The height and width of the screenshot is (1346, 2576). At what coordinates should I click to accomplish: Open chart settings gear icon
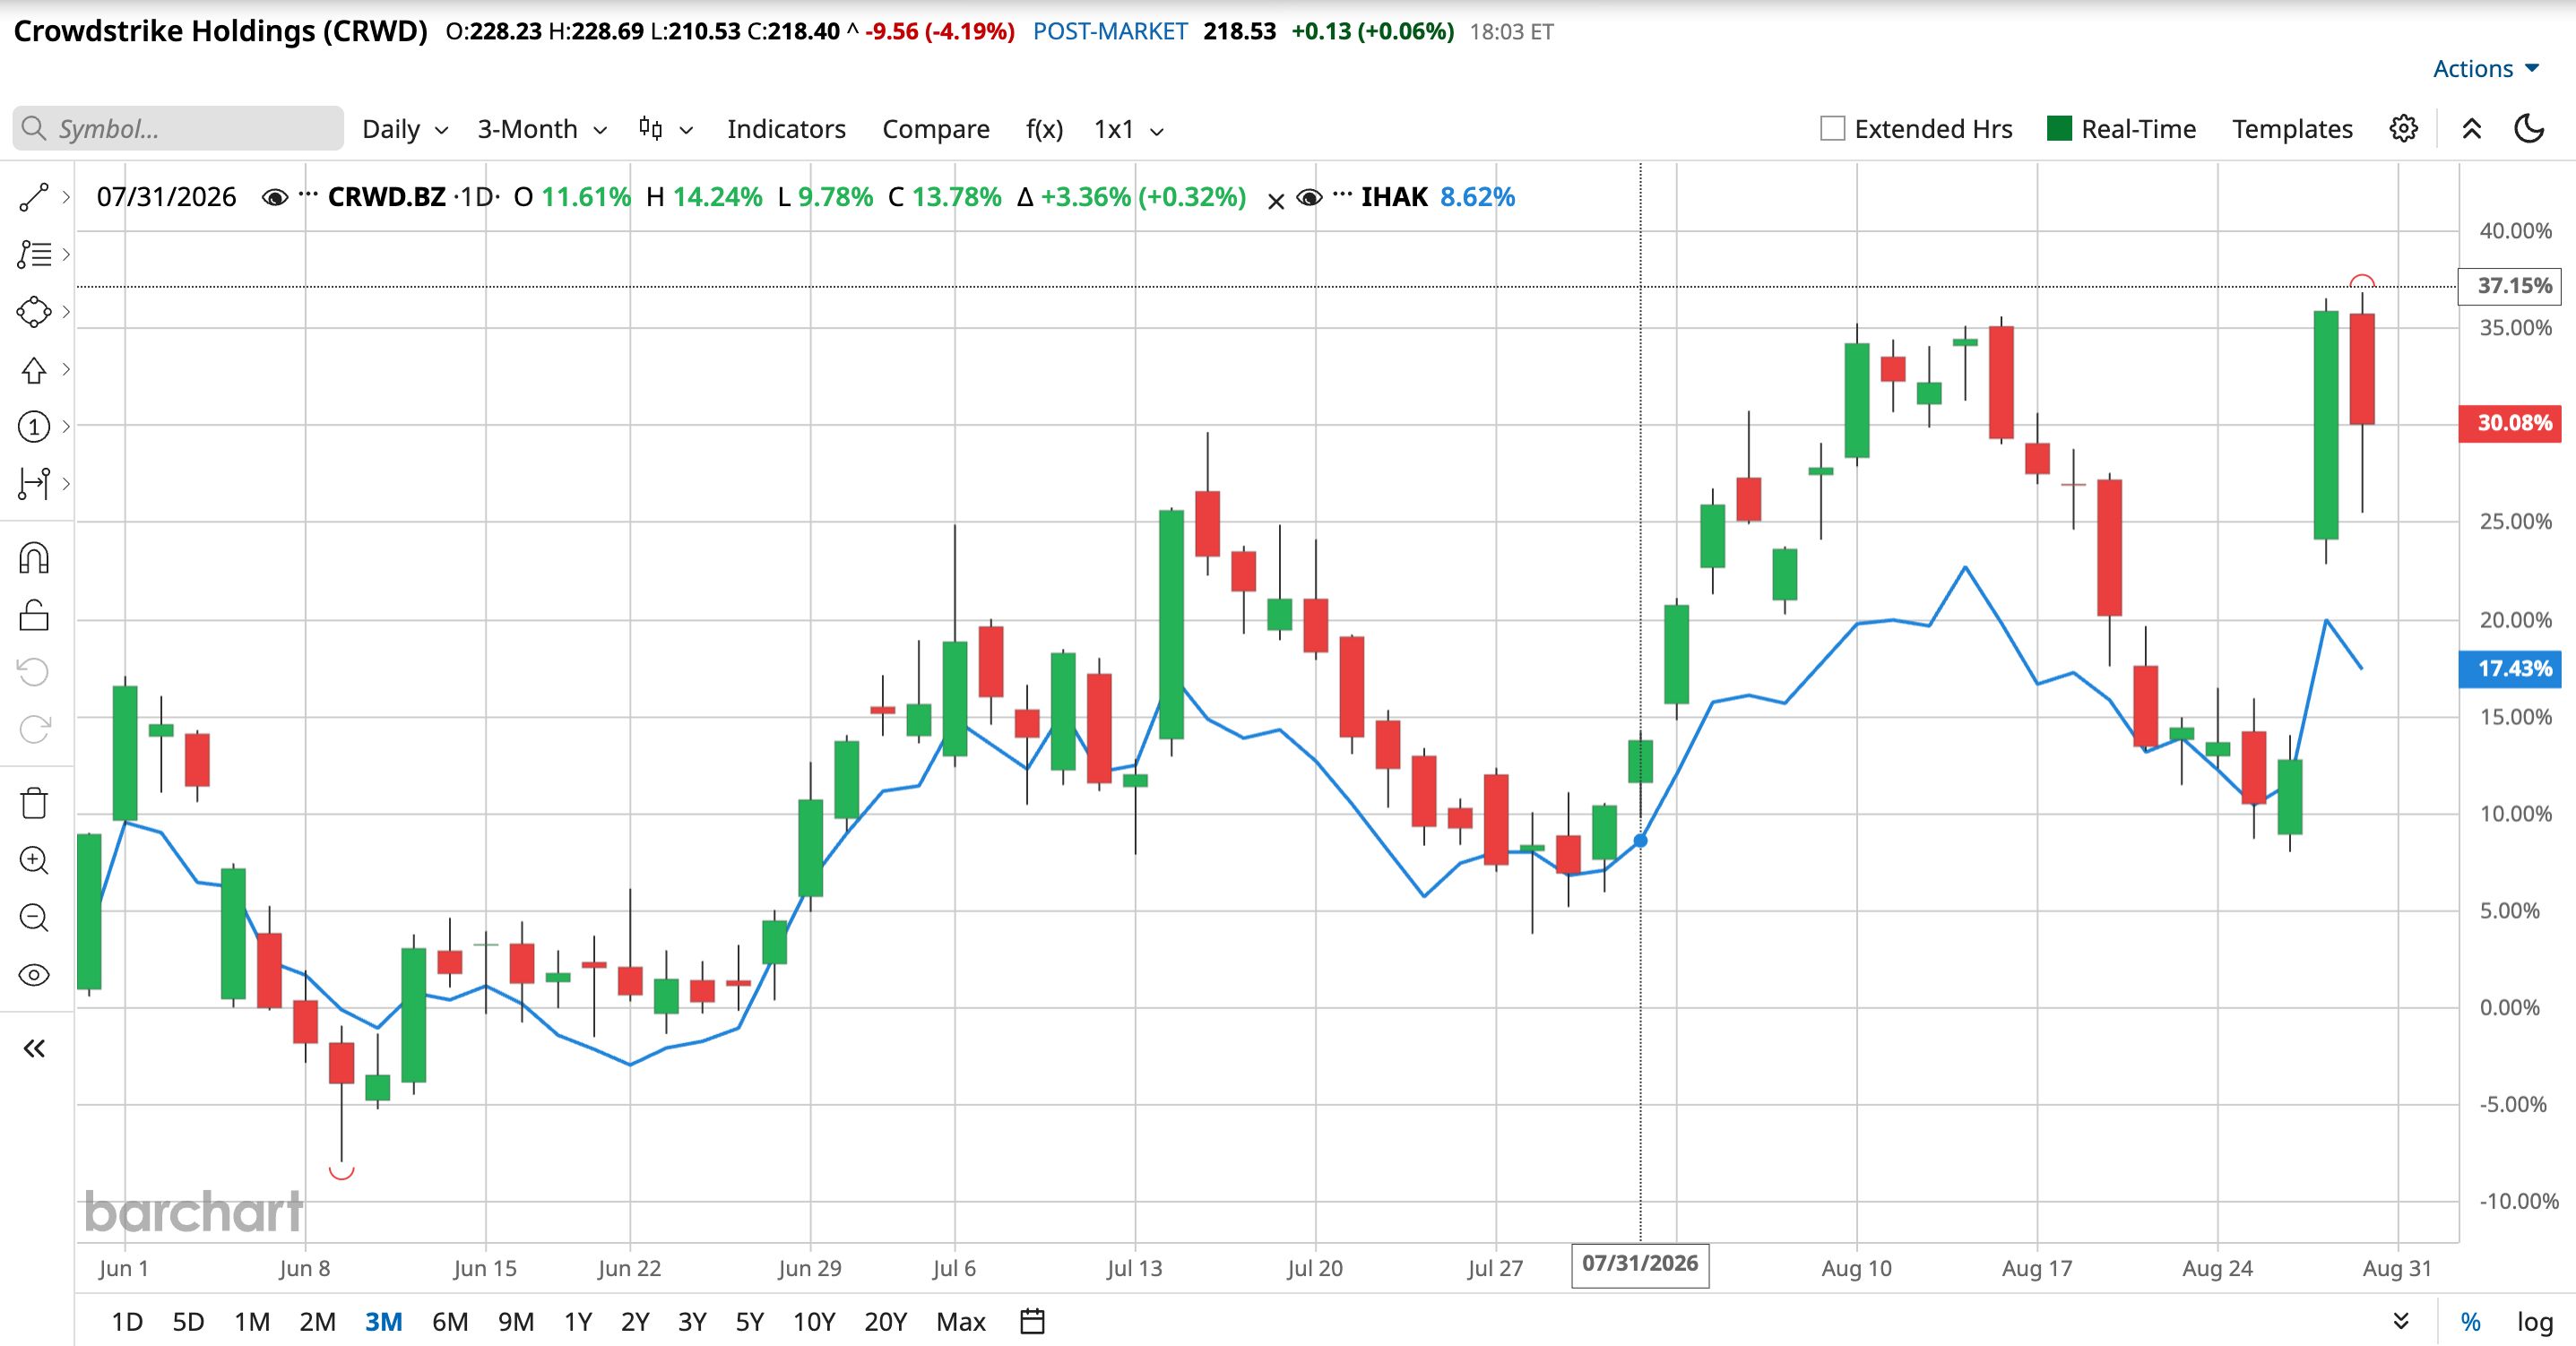point(2404,129)
